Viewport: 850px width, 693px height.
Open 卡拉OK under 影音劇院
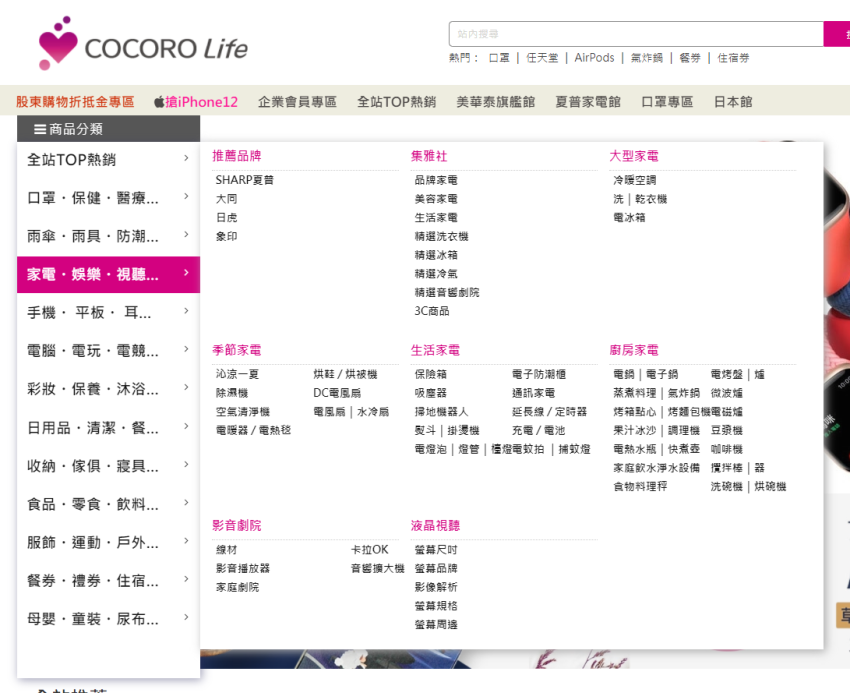point(369,550)
